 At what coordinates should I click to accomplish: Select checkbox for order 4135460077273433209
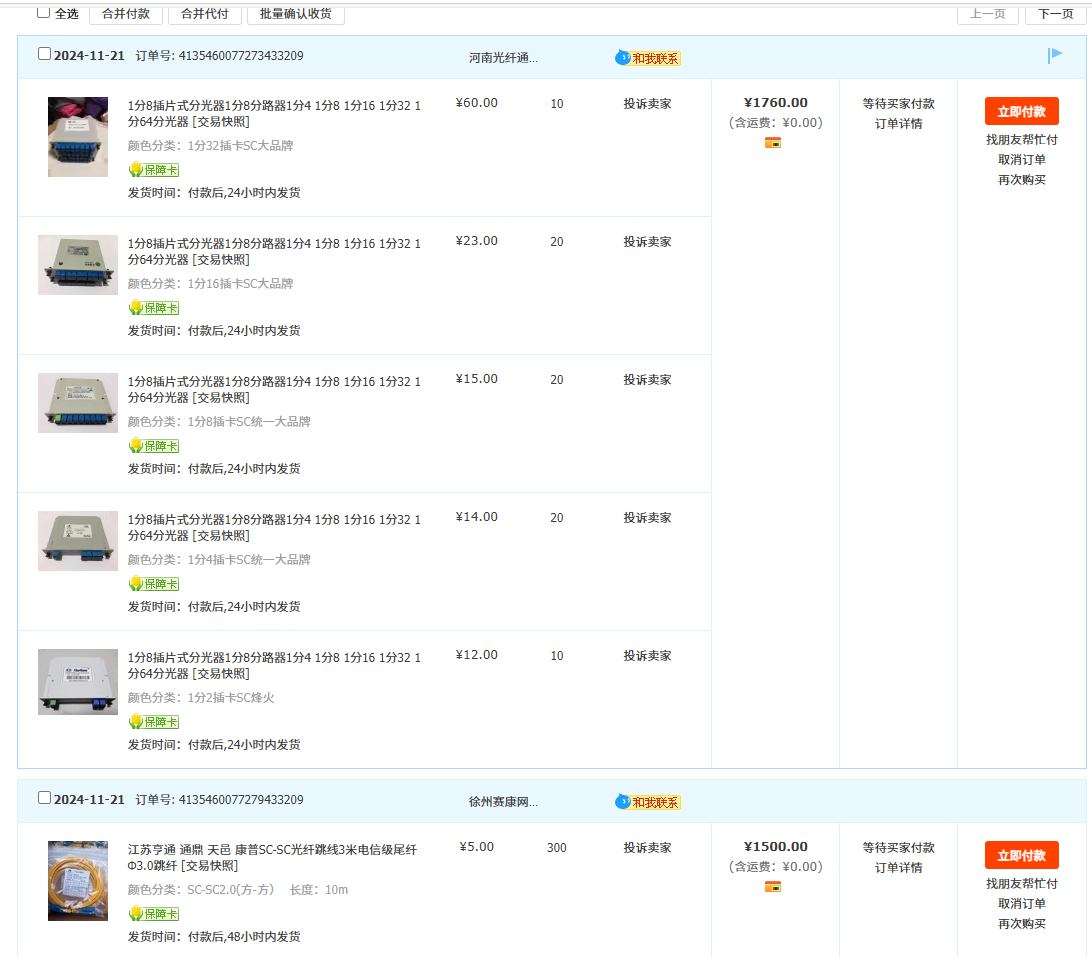coord(44,54)
